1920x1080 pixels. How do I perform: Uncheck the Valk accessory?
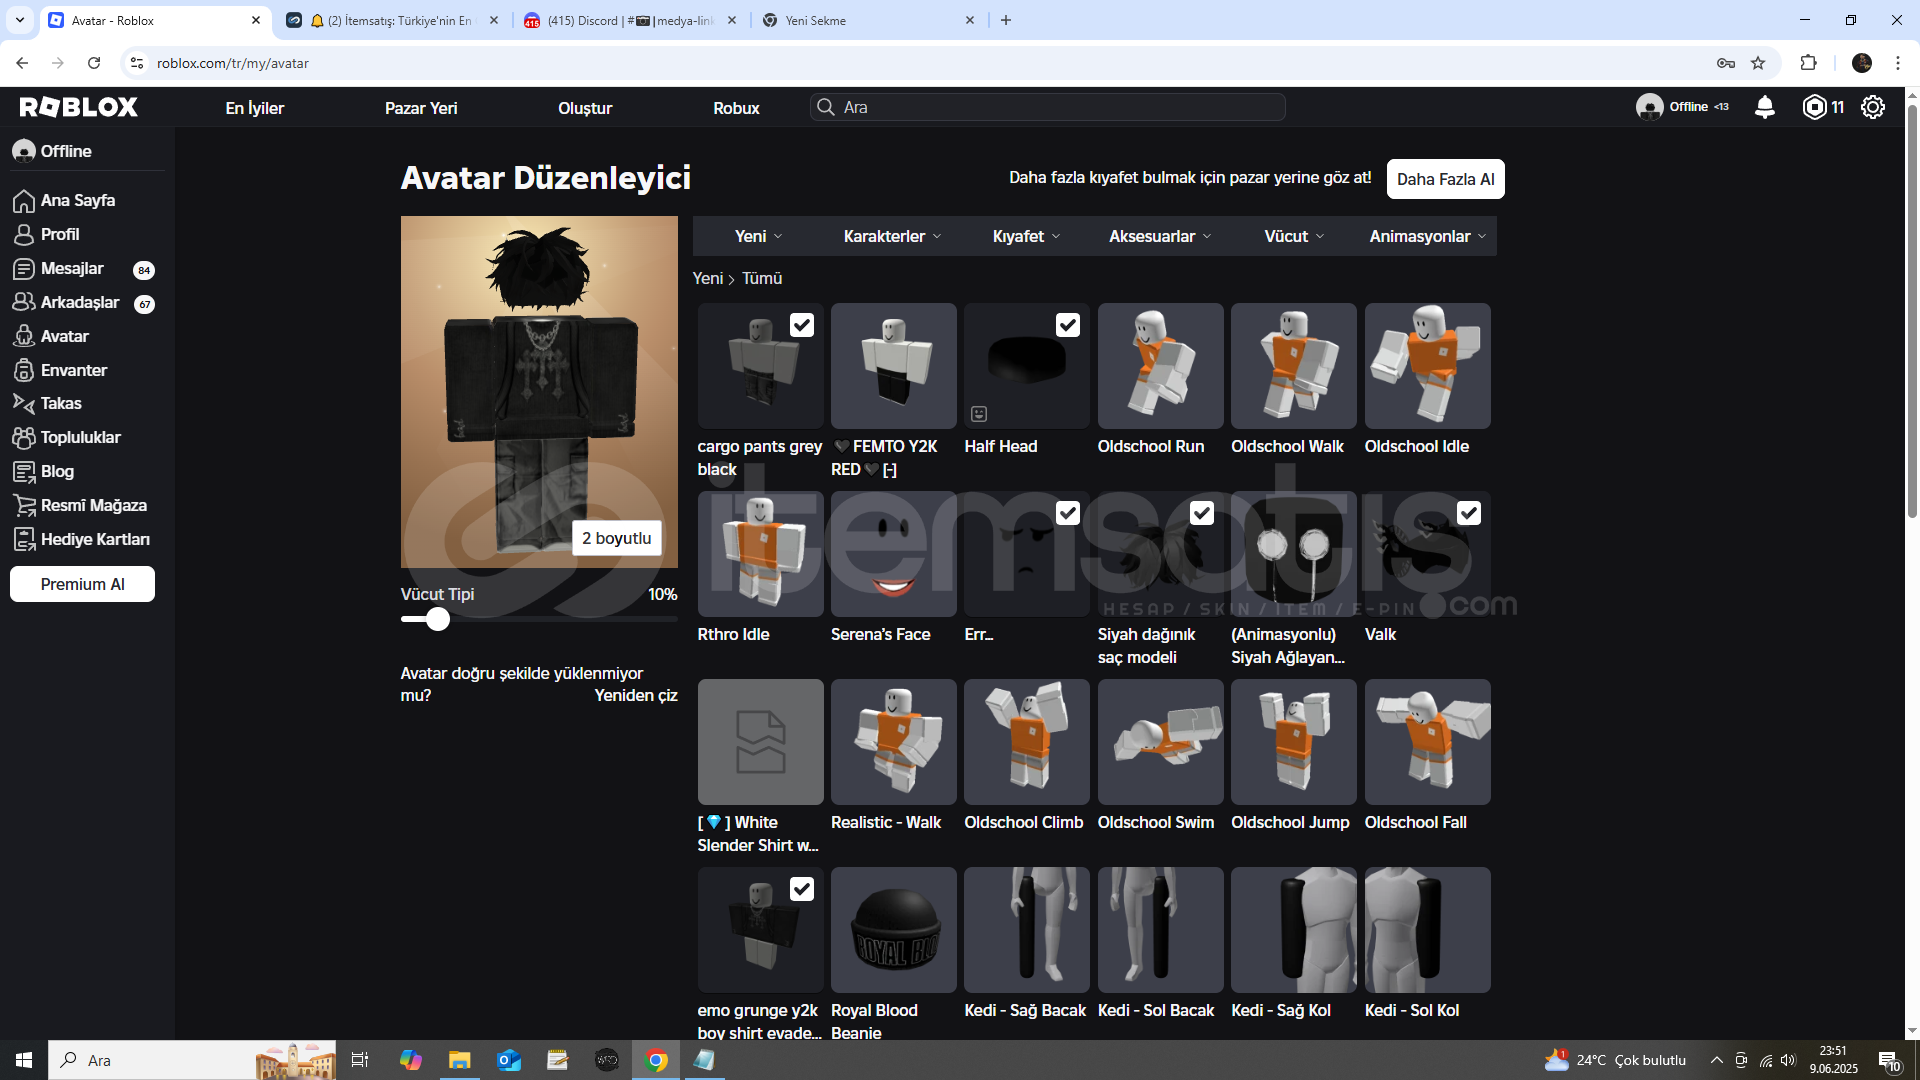point(1468,513)
